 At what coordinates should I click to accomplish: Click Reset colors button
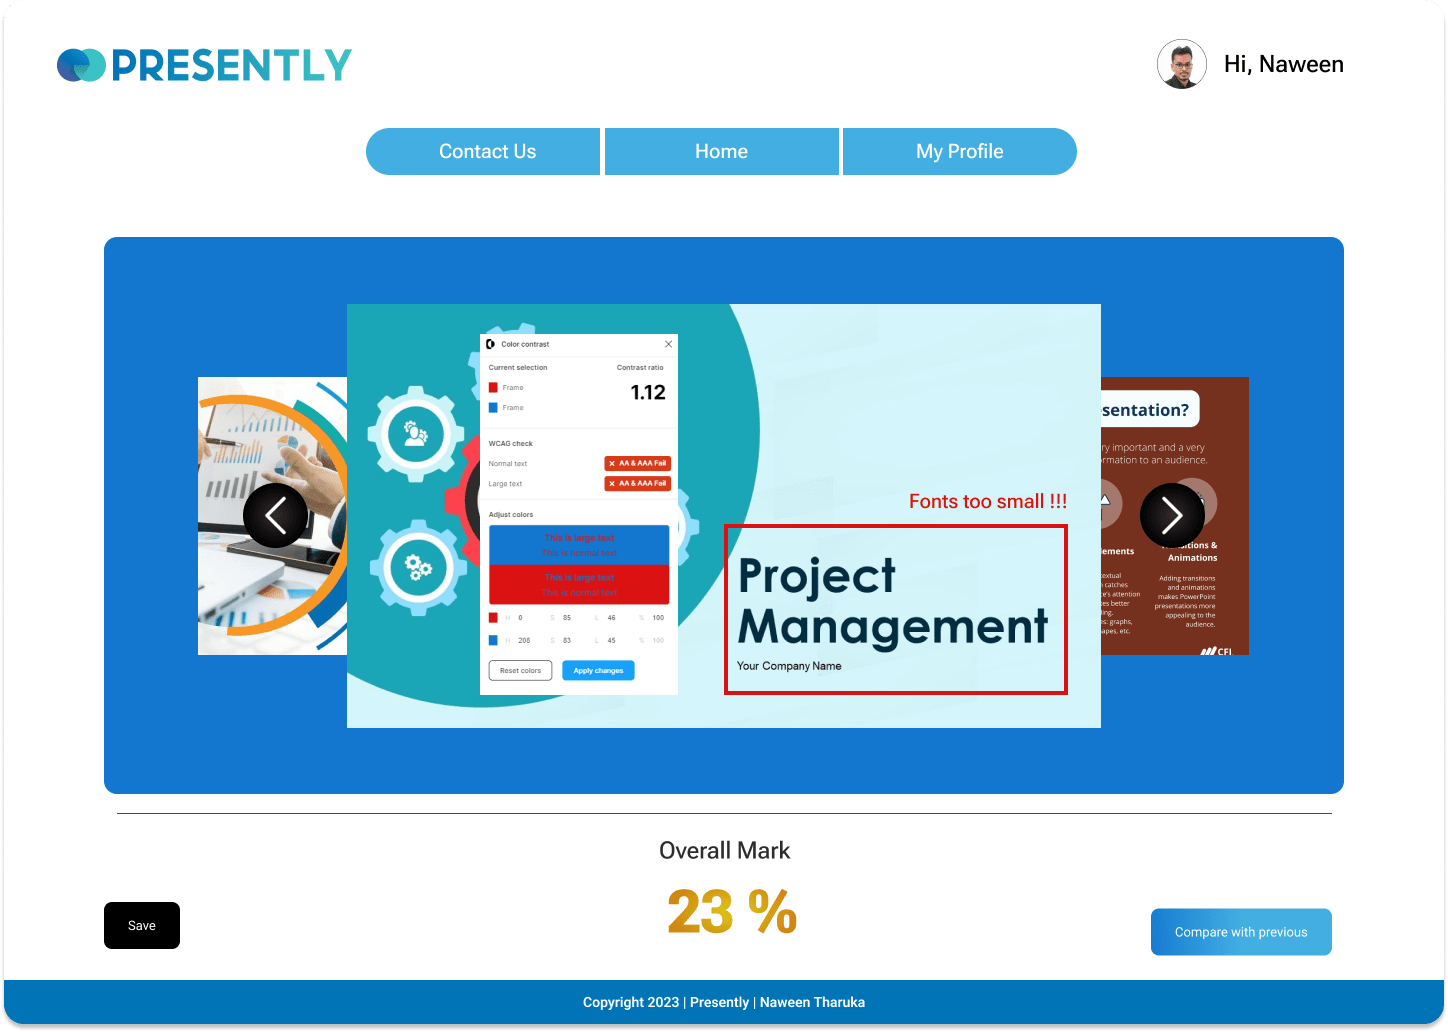point(520,671)
